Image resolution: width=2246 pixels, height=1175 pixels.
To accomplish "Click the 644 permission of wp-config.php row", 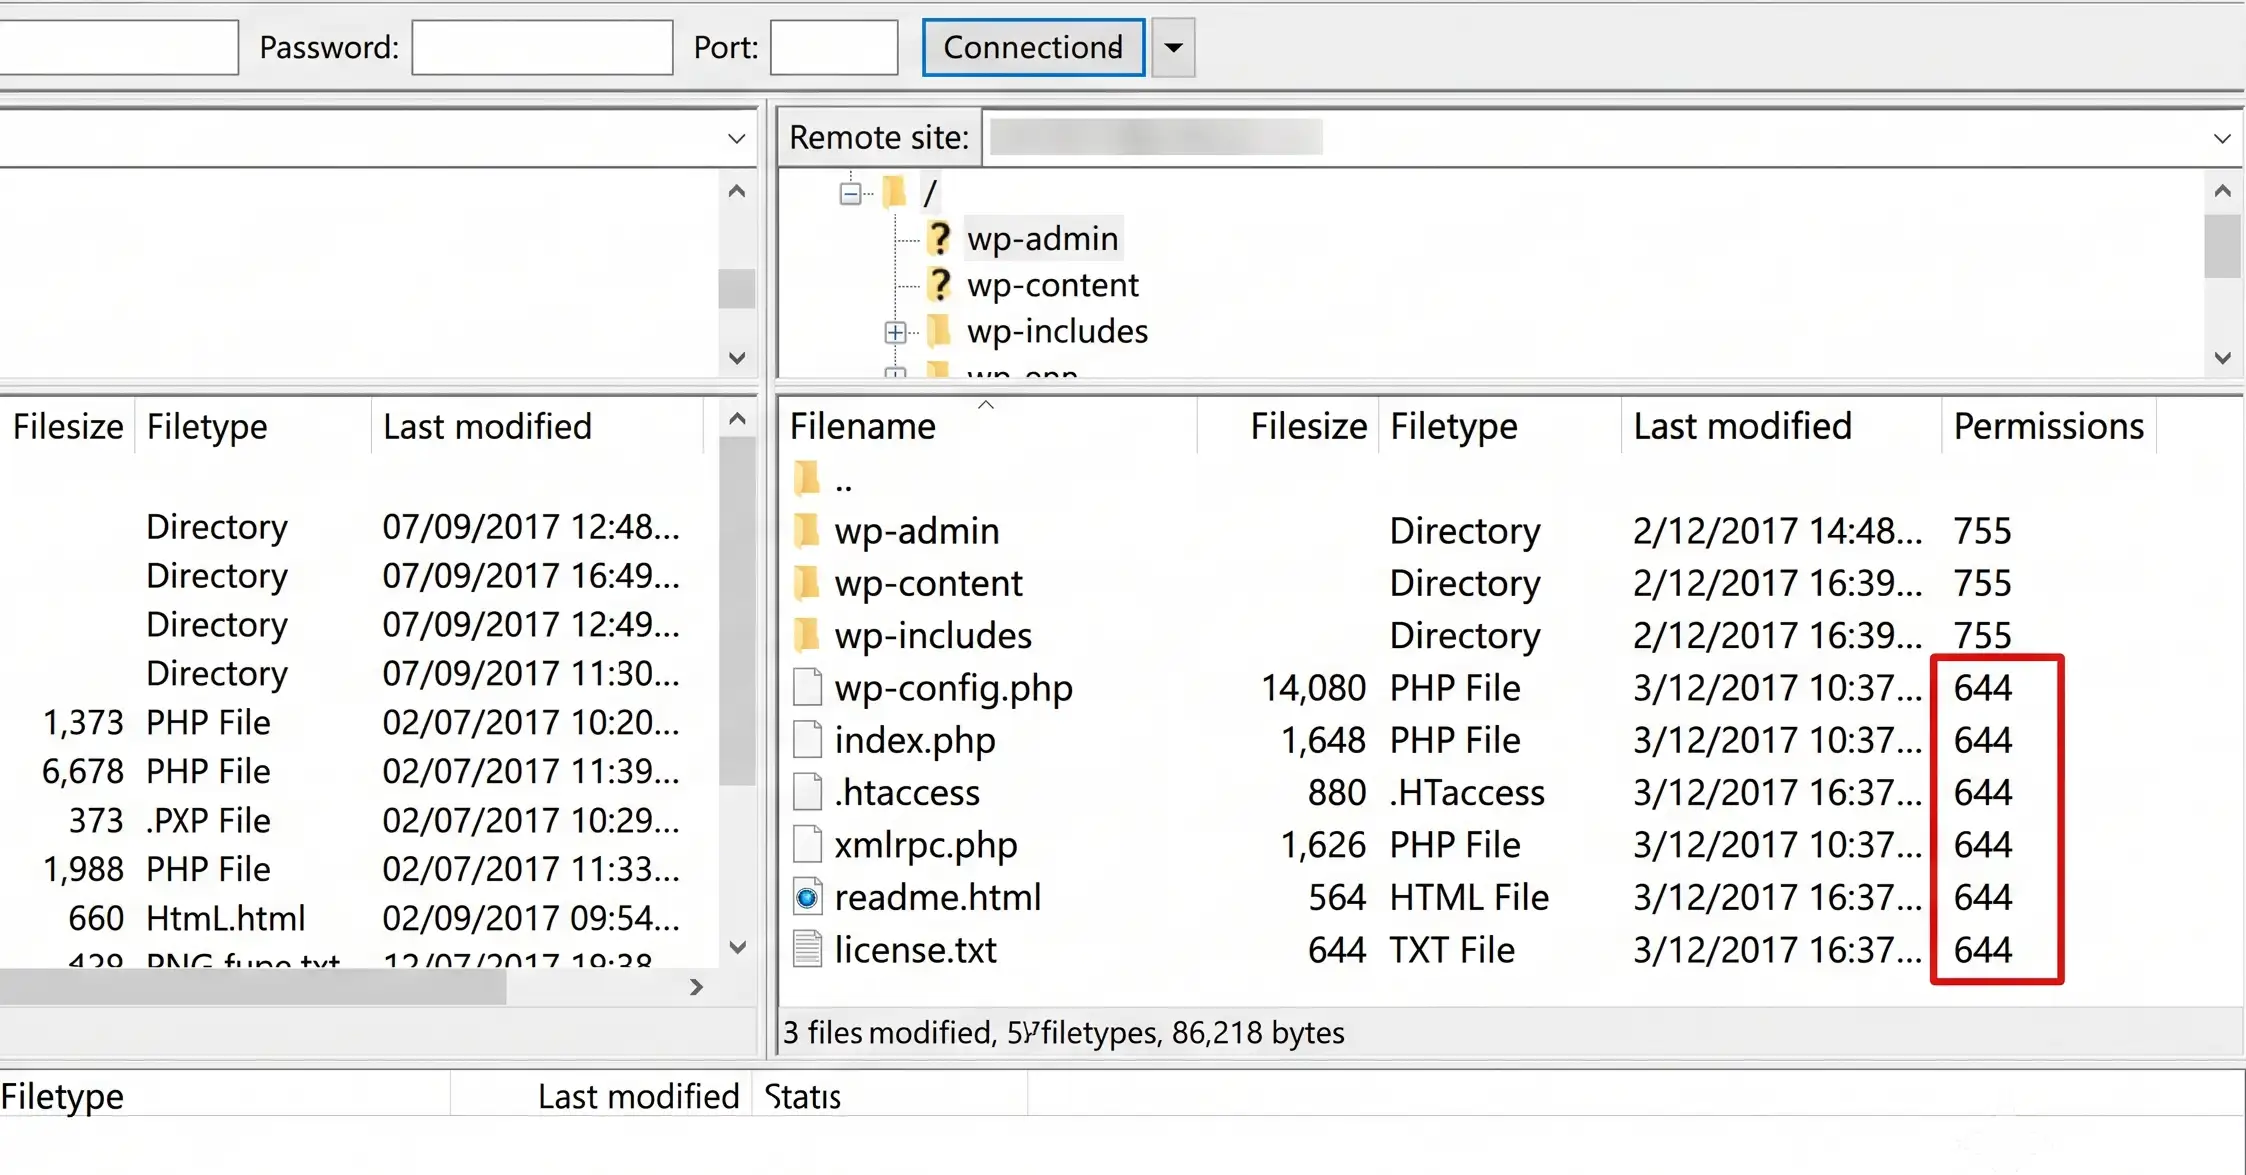I will tap(1982, 688).
